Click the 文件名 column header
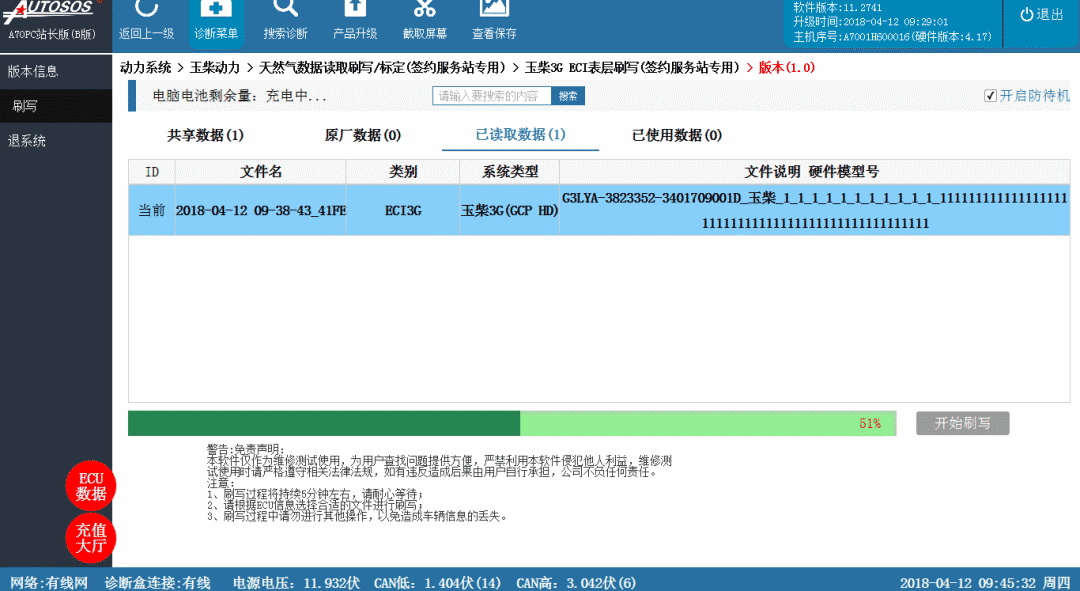This screenshot has height=591, width=1080. 260,172
